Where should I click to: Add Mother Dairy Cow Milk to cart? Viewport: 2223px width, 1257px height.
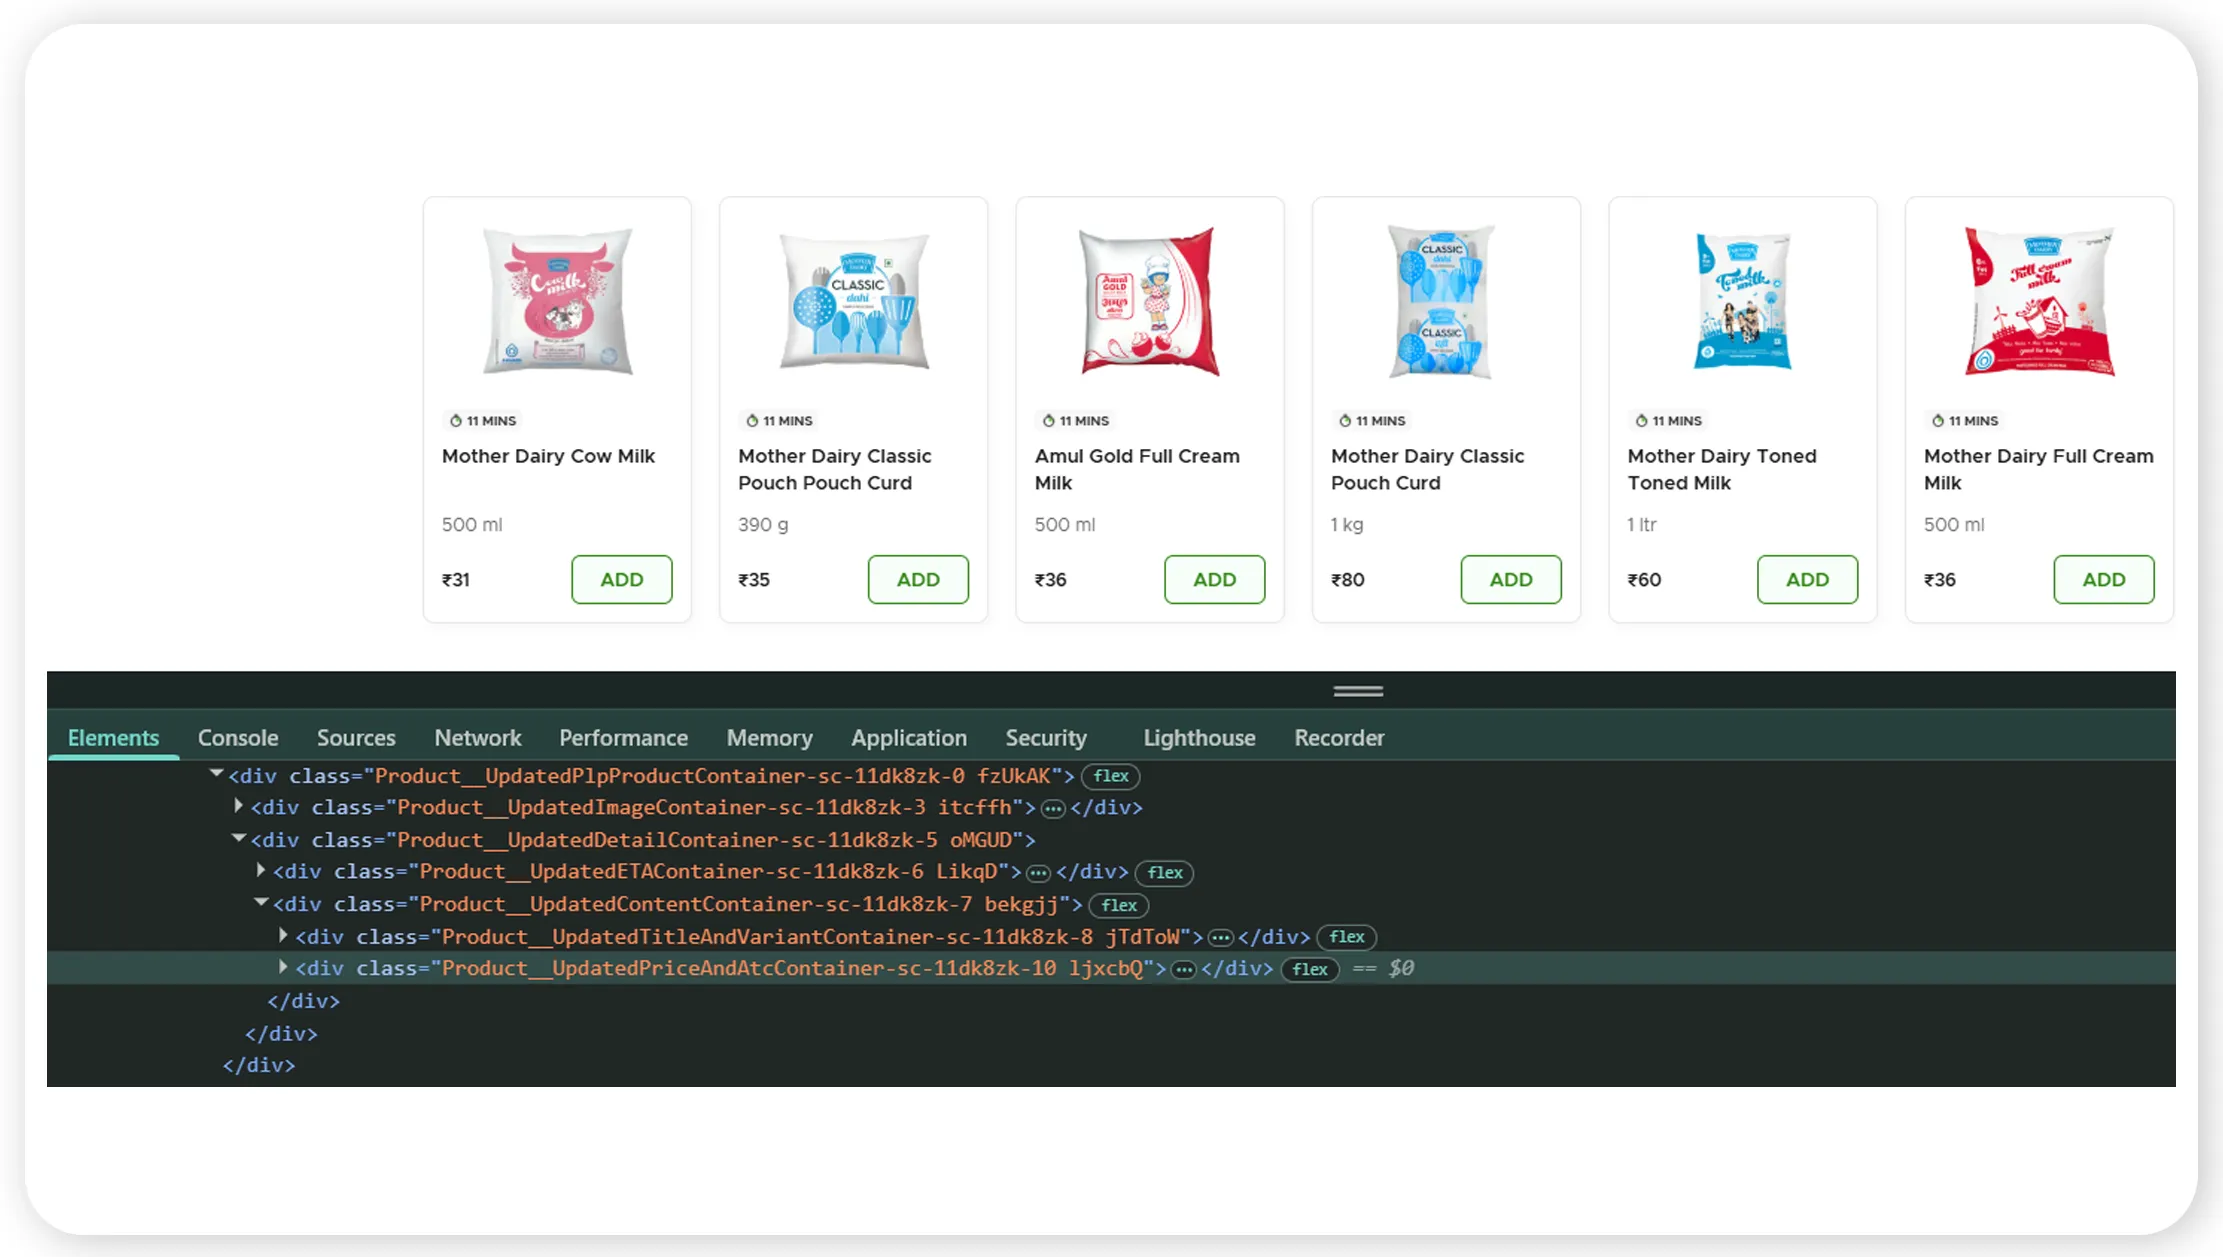(621, 579)
